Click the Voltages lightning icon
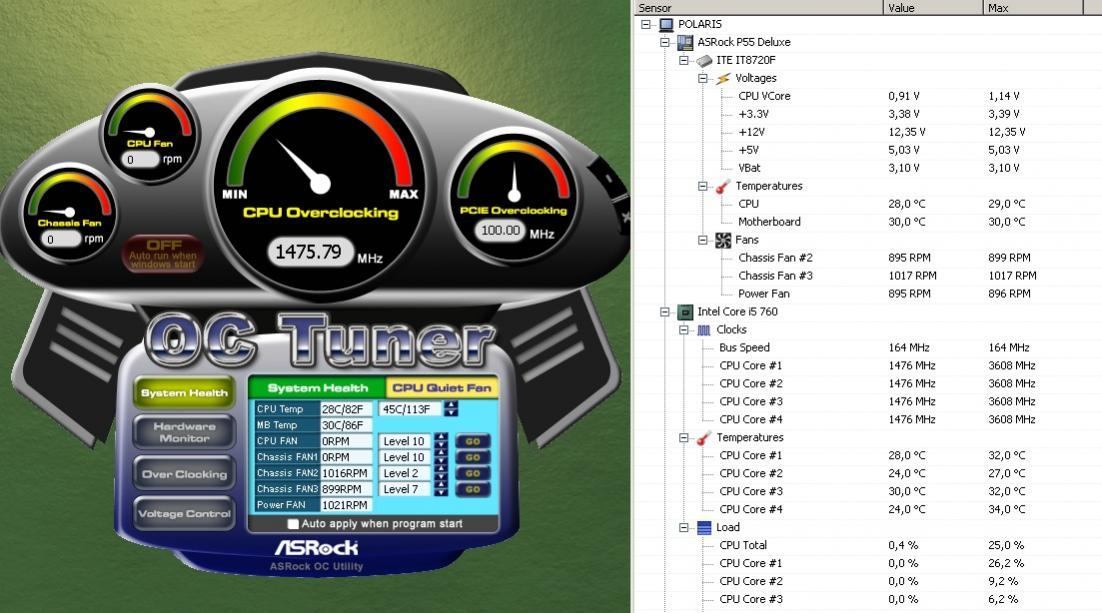 click(x=723, y=79)
